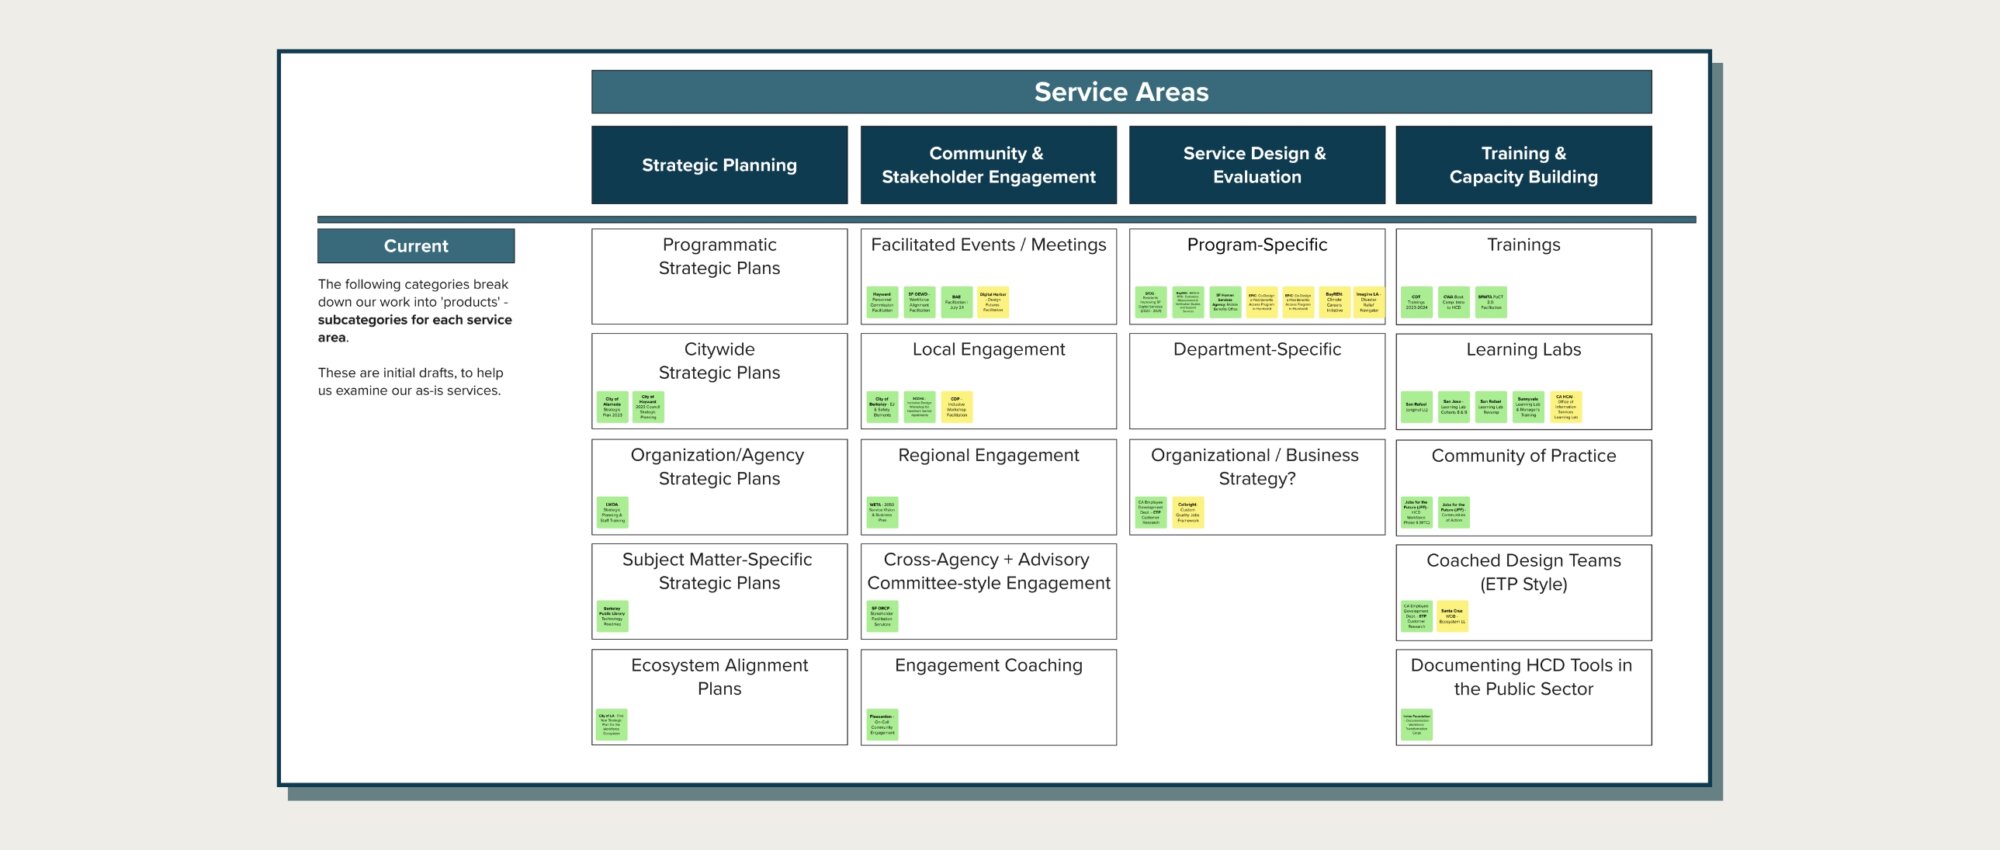
Task: Click the Service Areas title banner
Action: pyautogui.click(x=1121, y=92)
